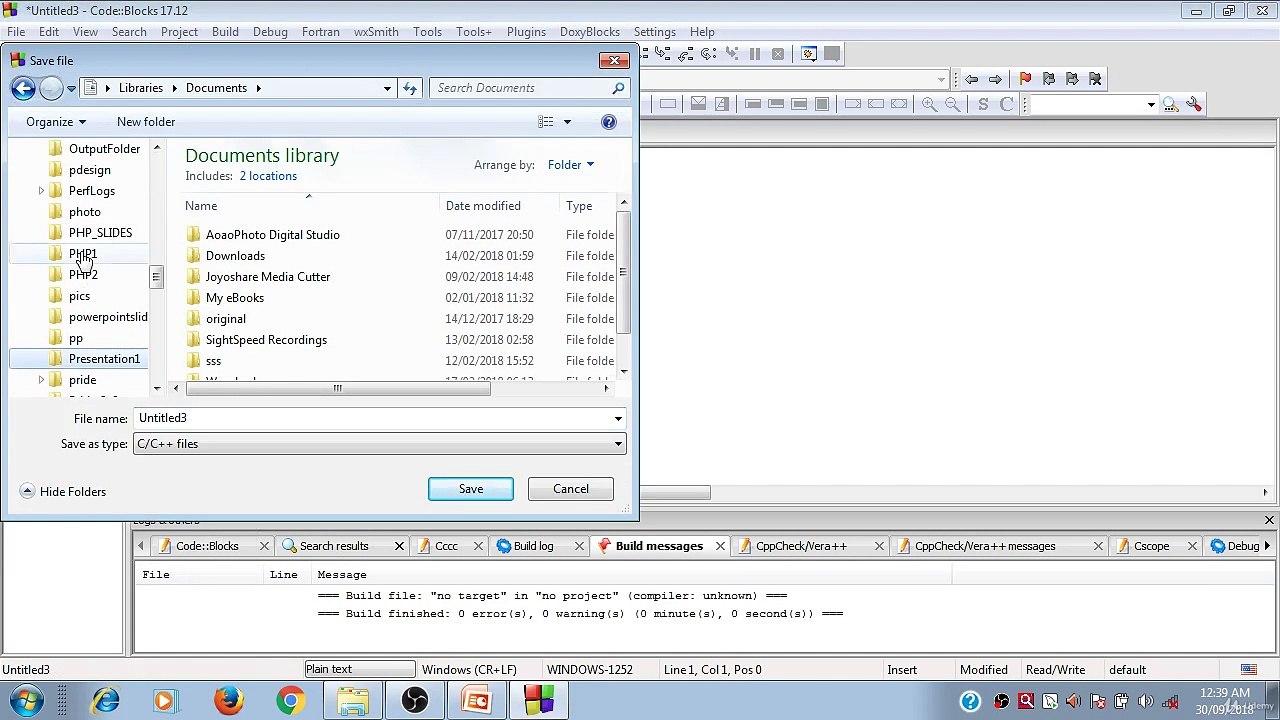Viewport: 1280px width, 720px height.
Task: Switch to PowerPoint on taskbar
Action: pyautogui.click(x=477, y=700)
